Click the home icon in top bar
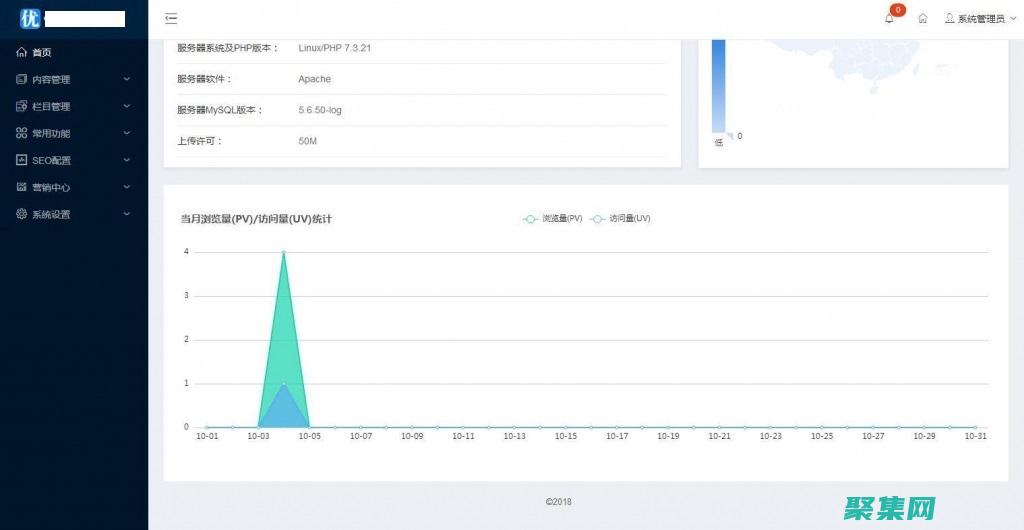Screen dimensions: 1024x530 tap(923, 18)
